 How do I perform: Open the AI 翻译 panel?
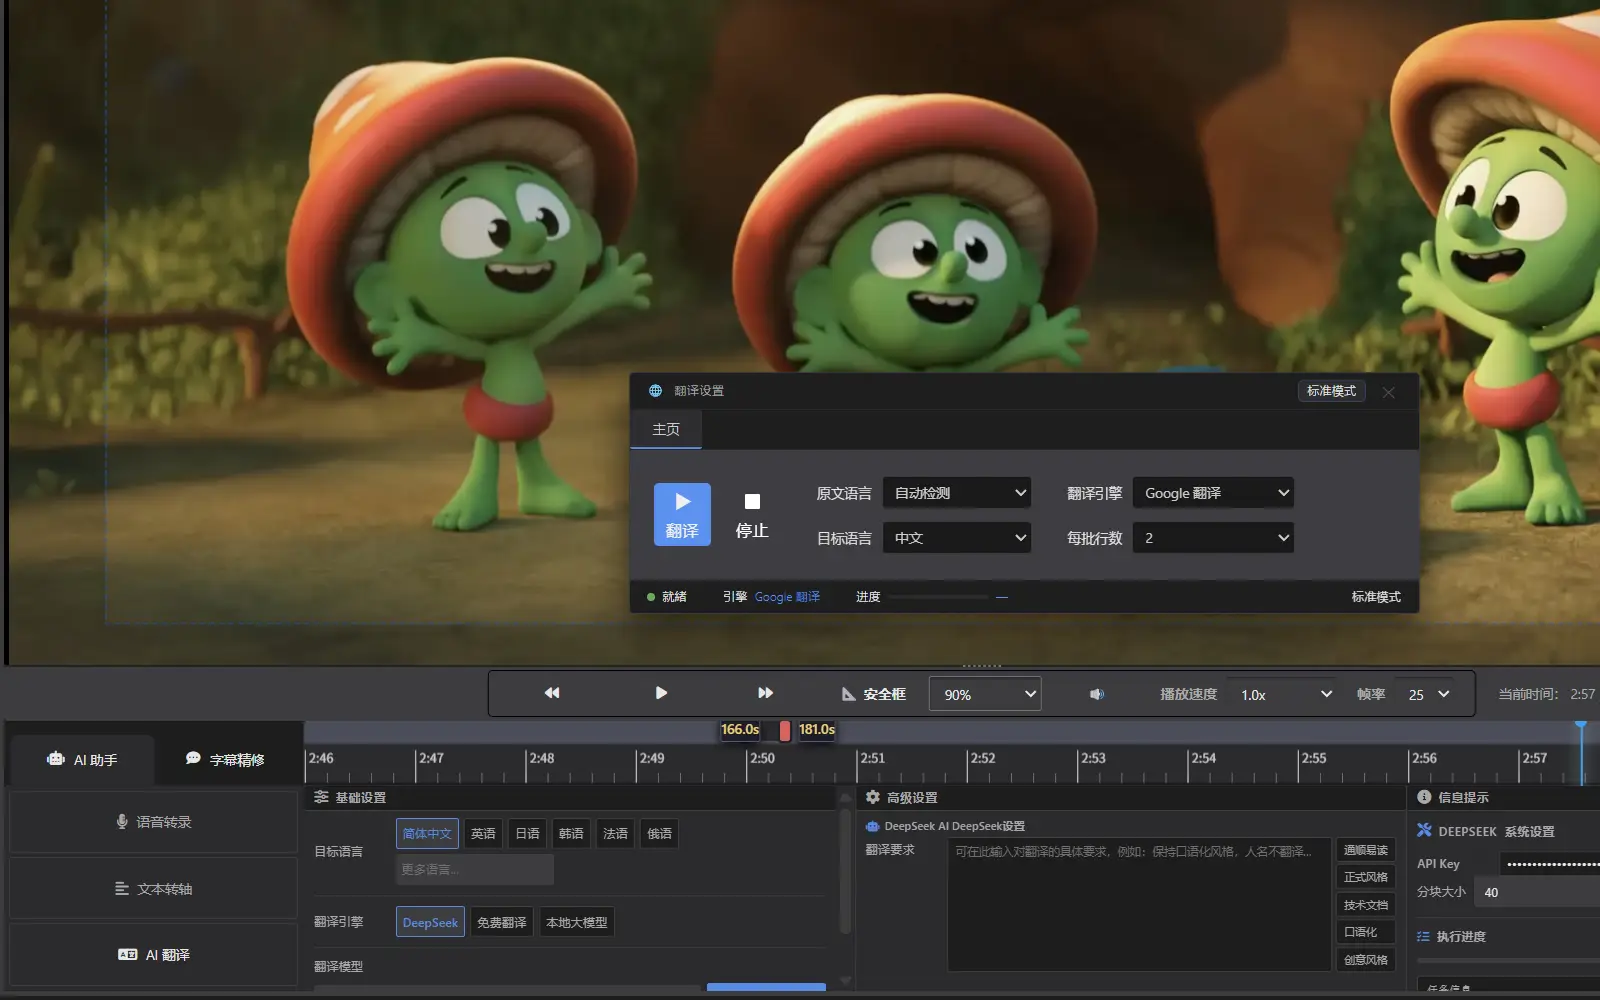154,955
